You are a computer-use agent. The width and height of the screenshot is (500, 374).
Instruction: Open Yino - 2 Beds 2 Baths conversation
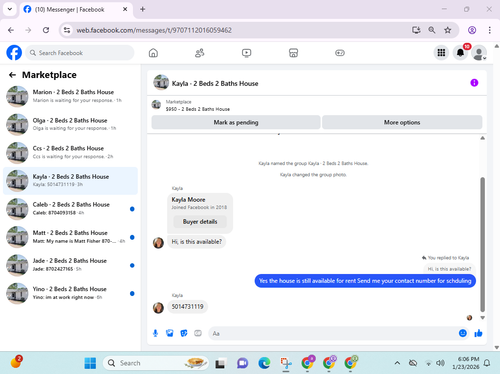70,293
